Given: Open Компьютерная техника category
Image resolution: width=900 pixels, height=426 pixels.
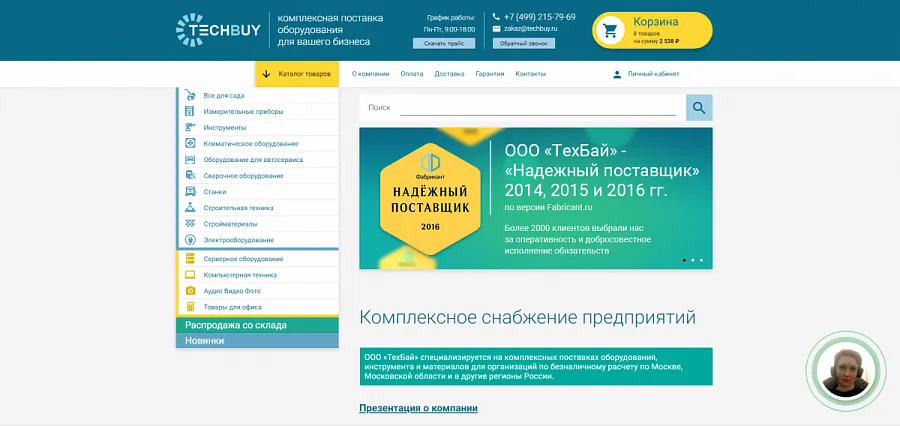Looking at the screenshot, I should pyautogui.click(x=240, y=276).
